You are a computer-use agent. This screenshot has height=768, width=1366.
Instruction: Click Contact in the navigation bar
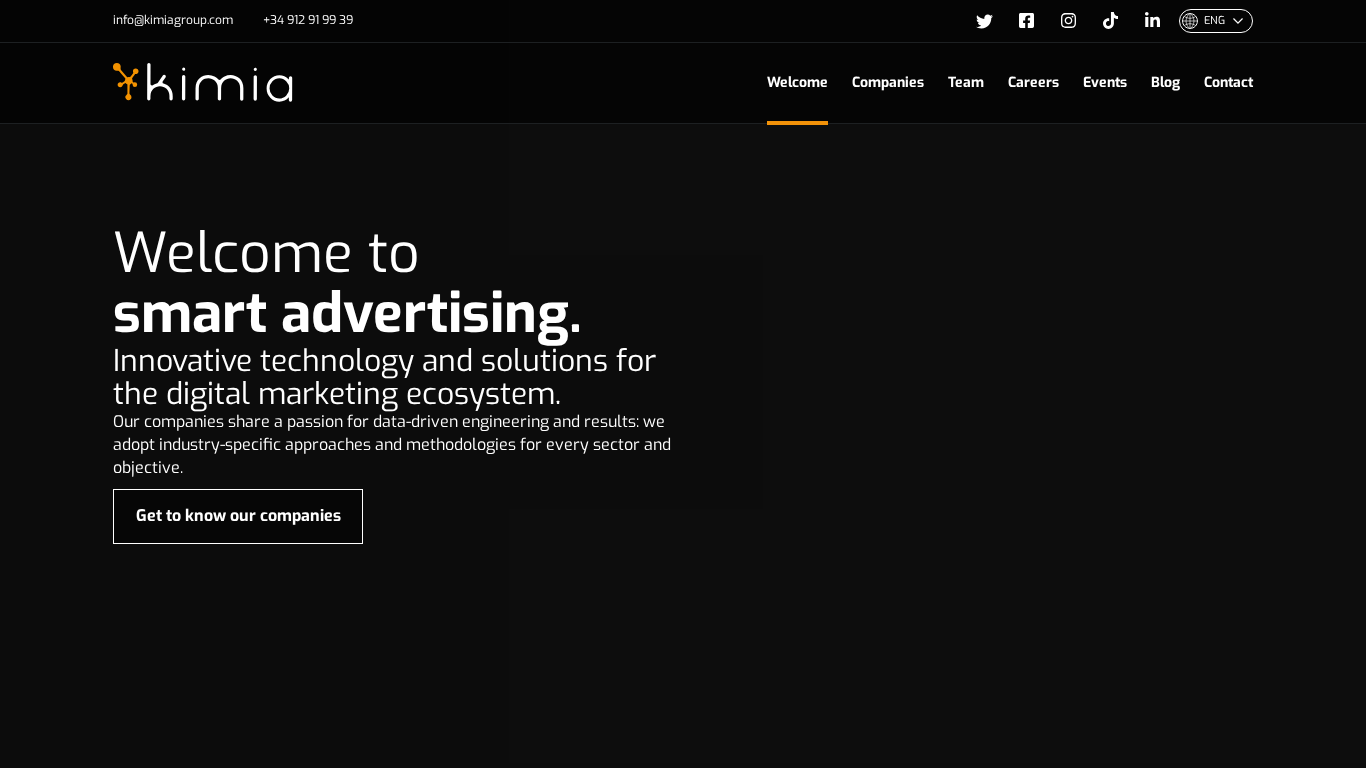tap(1228, 82)
